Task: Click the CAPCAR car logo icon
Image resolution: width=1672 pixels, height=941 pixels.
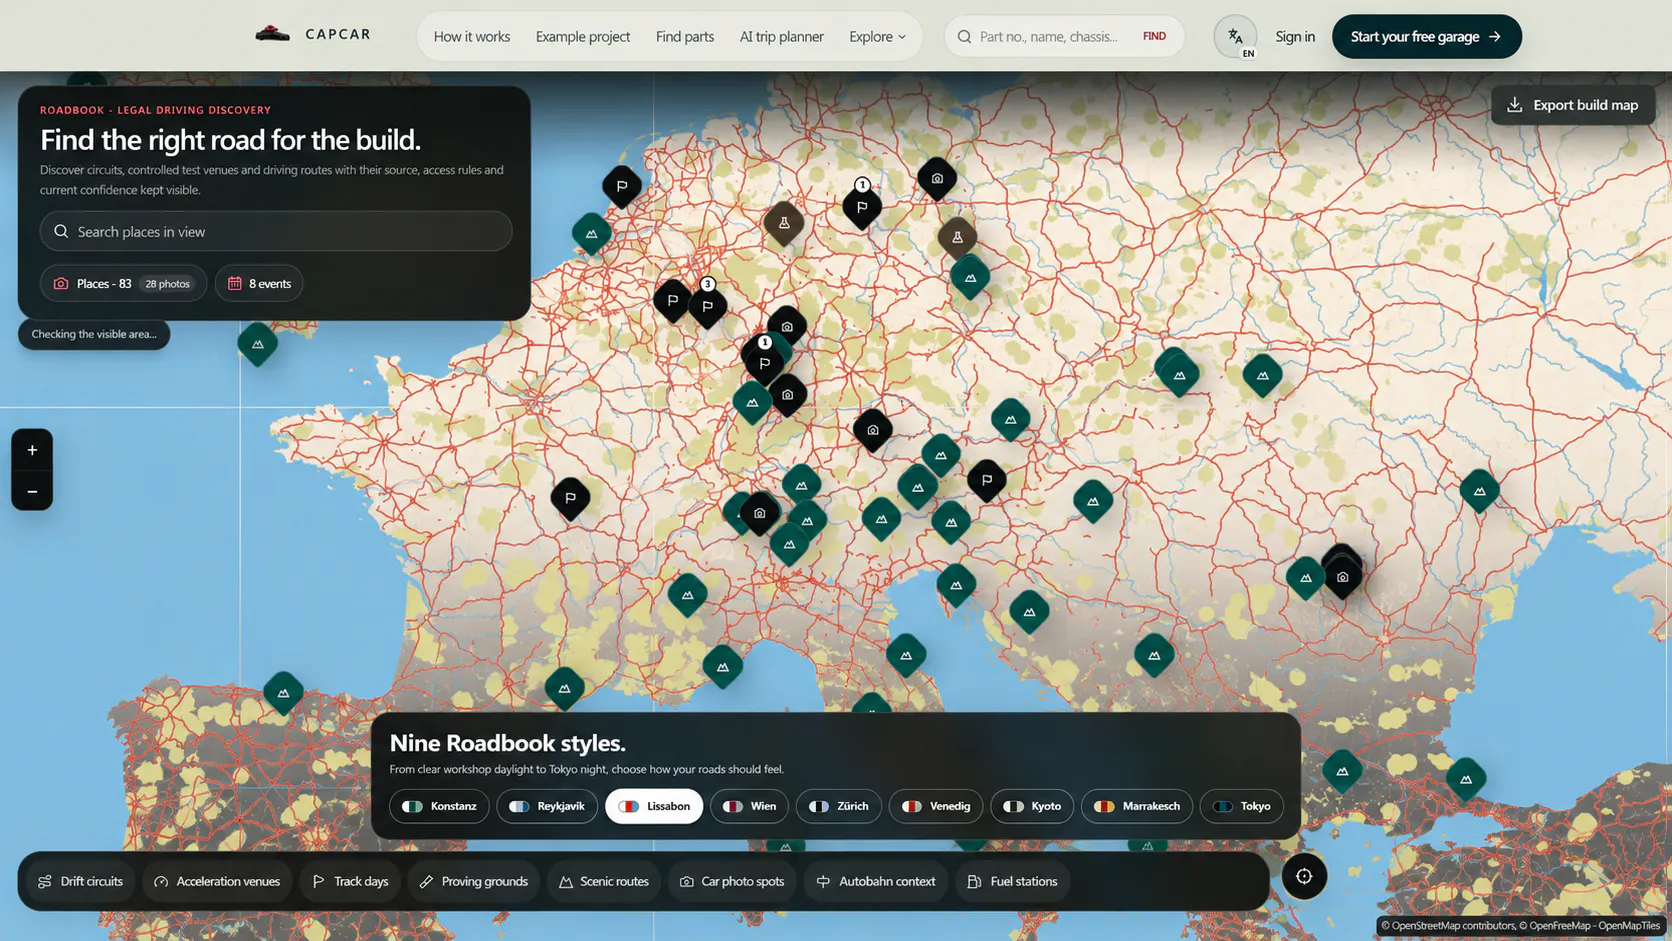Action: (x=272, y=34)
